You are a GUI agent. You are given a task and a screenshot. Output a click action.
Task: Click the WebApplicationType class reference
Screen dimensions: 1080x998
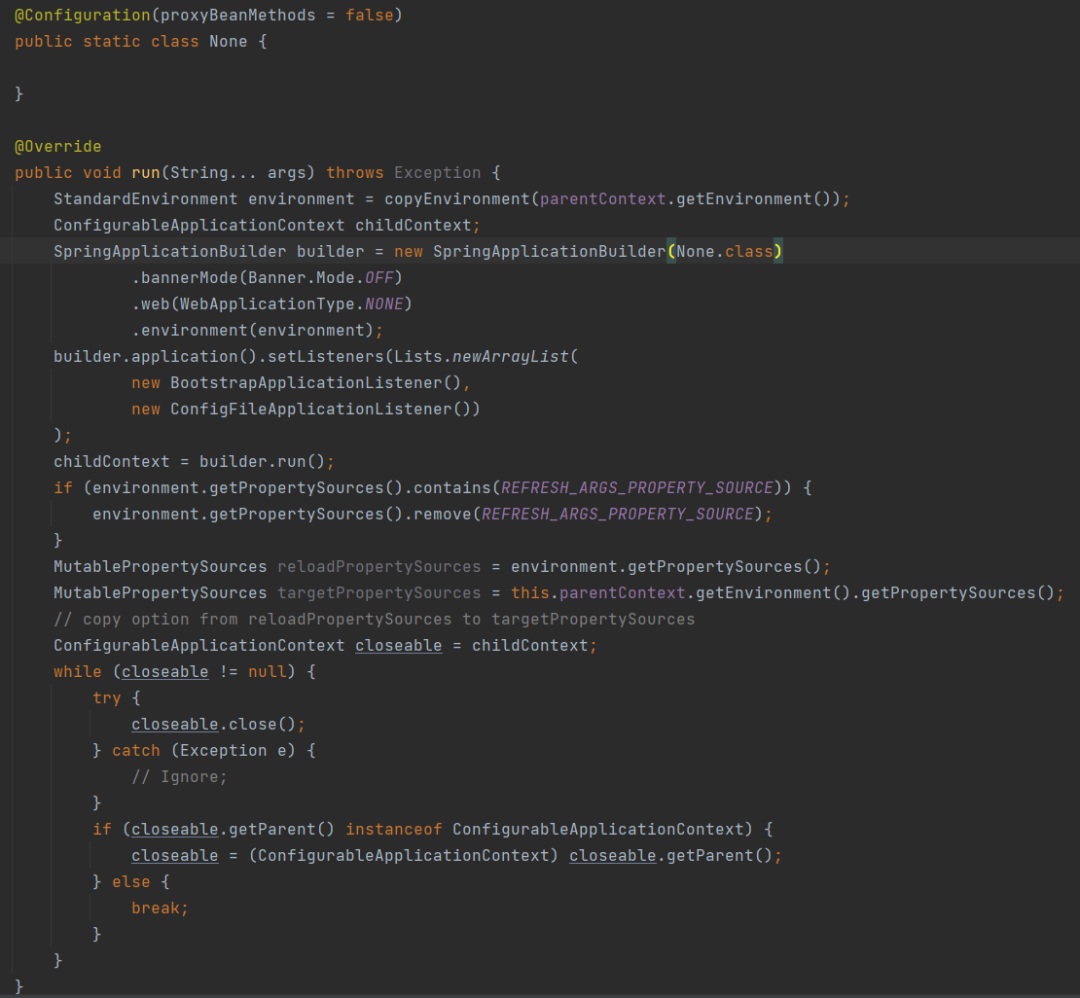[267, 304]
